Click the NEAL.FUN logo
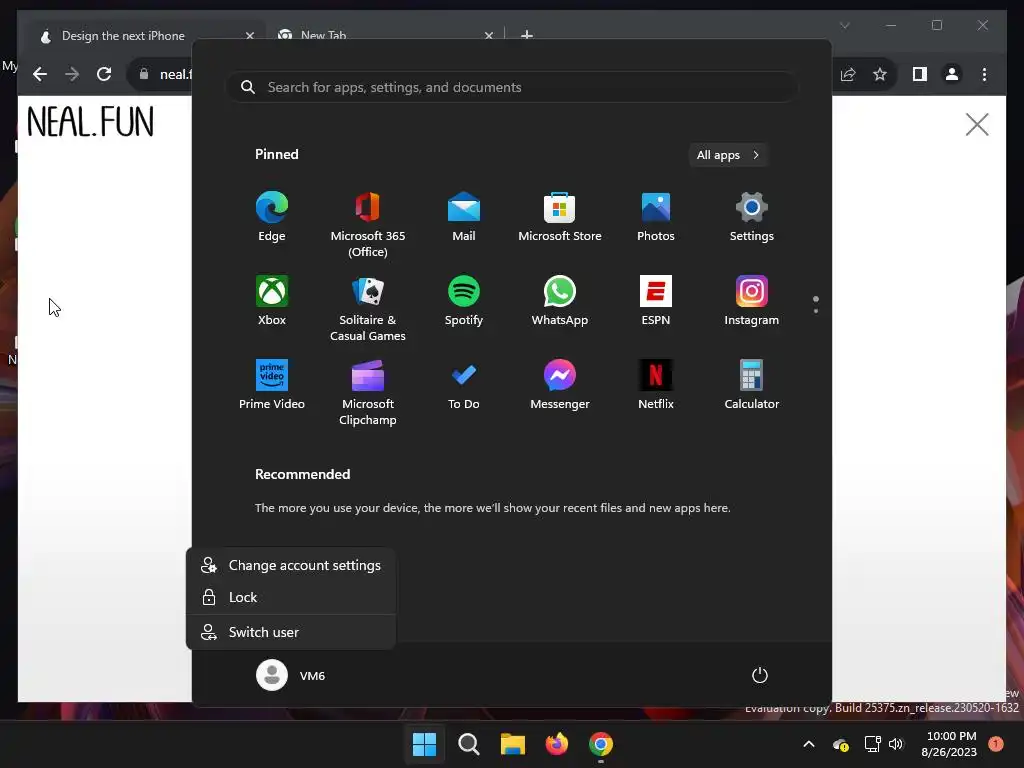The width and height of the screenshot is (1024, 768). point(91,121)
